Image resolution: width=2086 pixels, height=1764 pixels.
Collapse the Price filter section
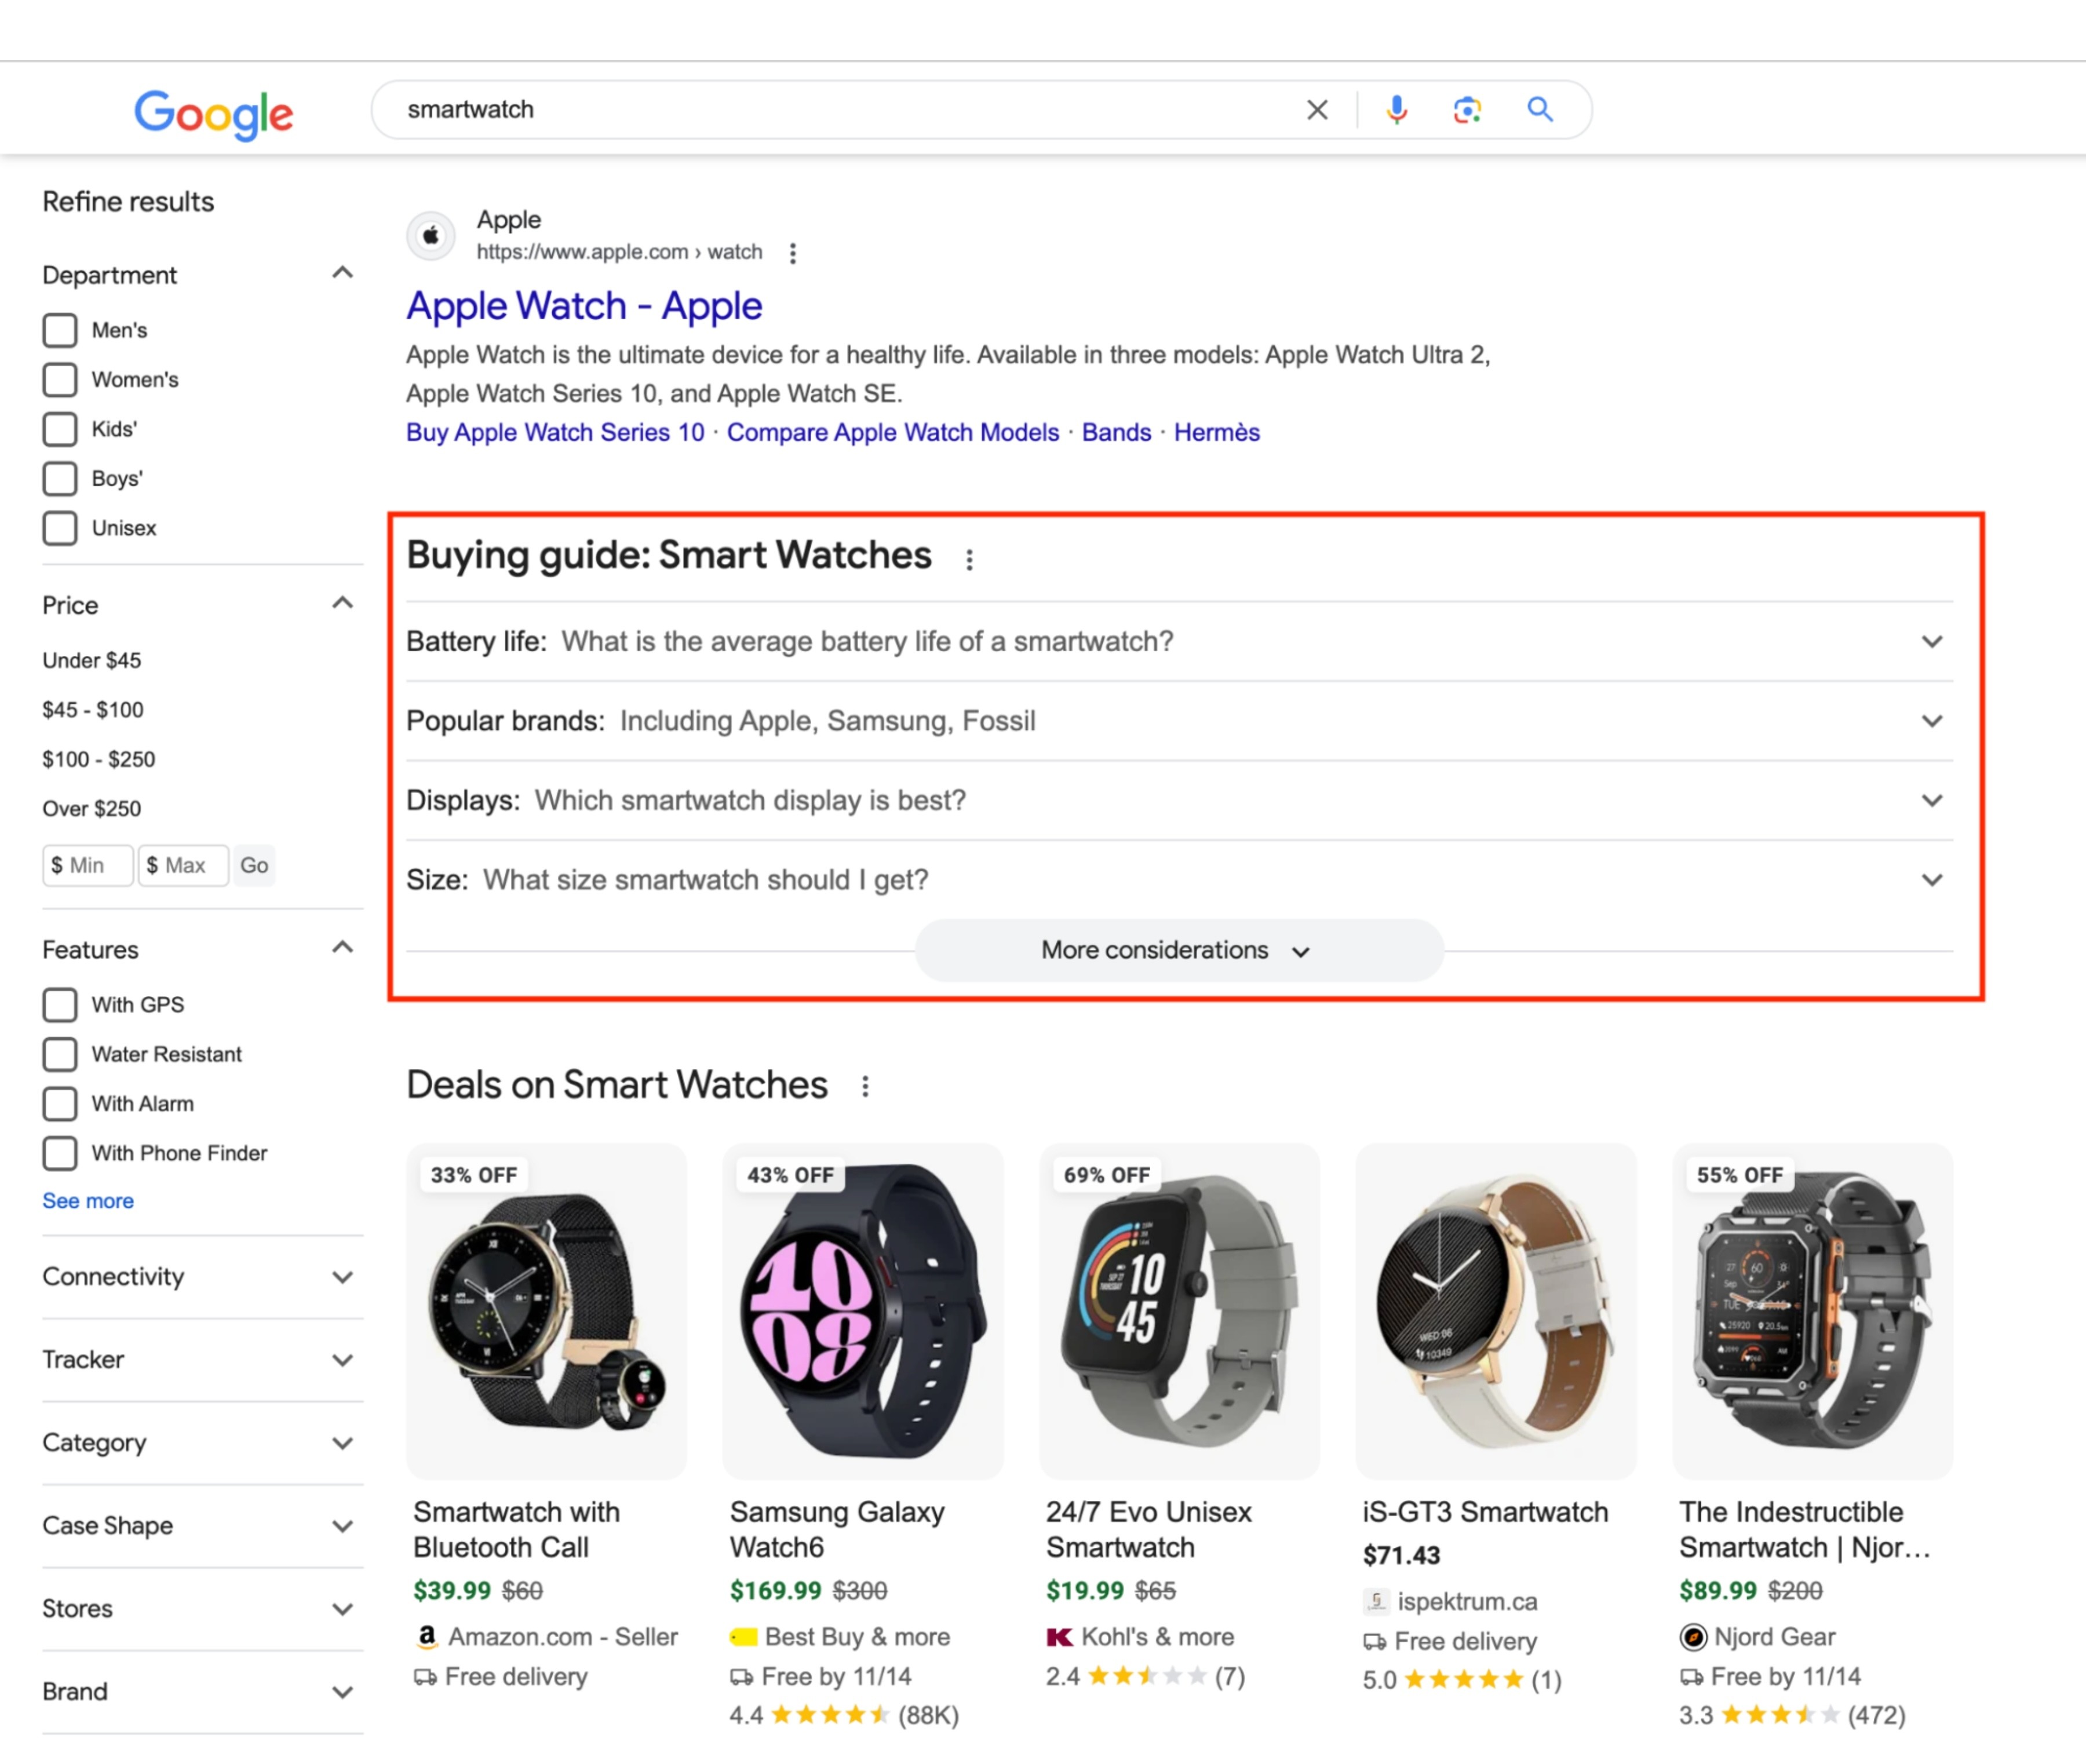click(342, 602)
